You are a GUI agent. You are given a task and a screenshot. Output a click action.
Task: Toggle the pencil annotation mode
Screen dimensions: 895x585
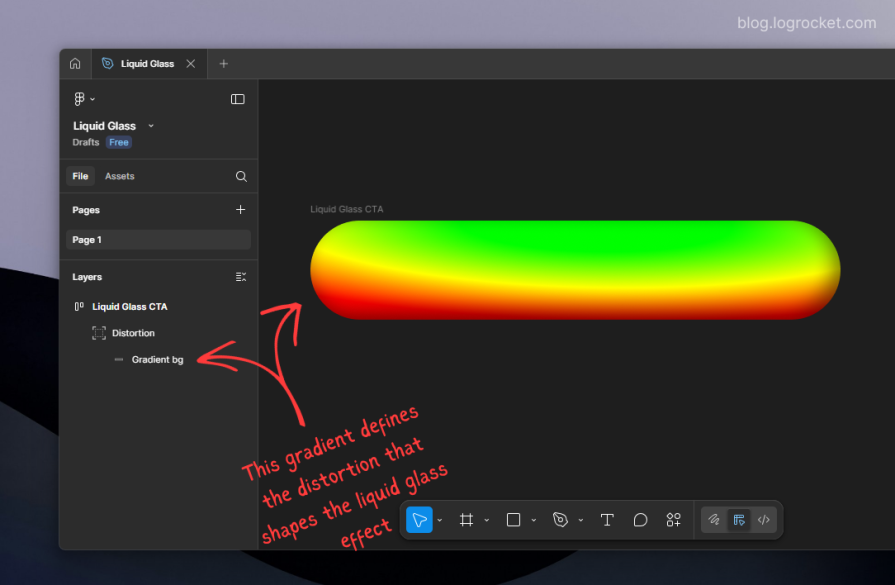point(714,520)
